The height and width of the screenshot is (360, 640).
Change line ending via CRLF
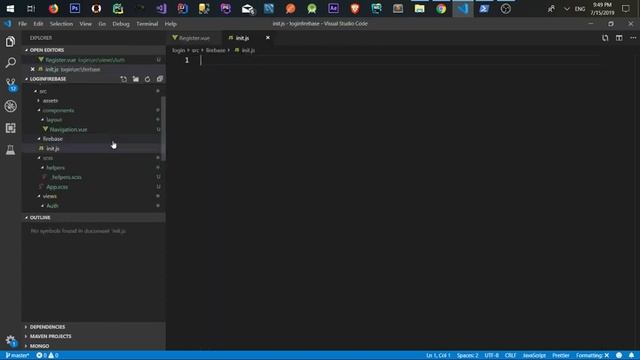pyautogui.click(x=510, y=356)
